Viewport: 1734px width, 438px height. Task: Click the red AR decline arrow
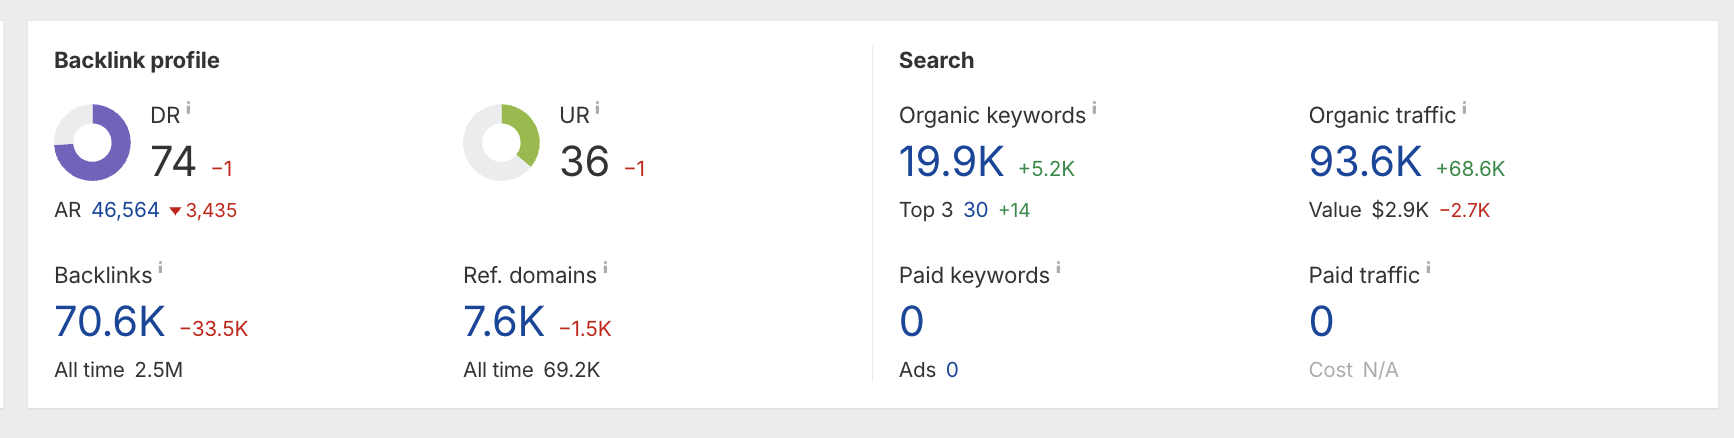(175, 211)
